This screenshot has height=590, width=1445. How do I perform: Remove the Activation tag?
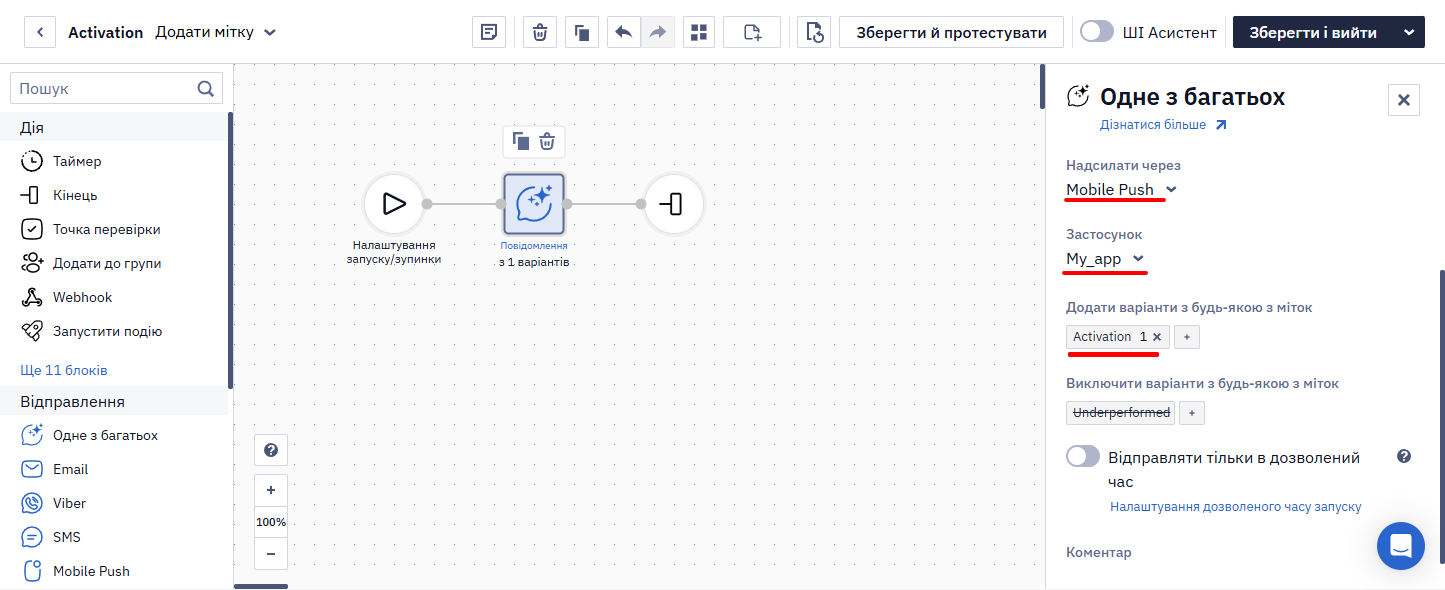(x=1157, y=337)
